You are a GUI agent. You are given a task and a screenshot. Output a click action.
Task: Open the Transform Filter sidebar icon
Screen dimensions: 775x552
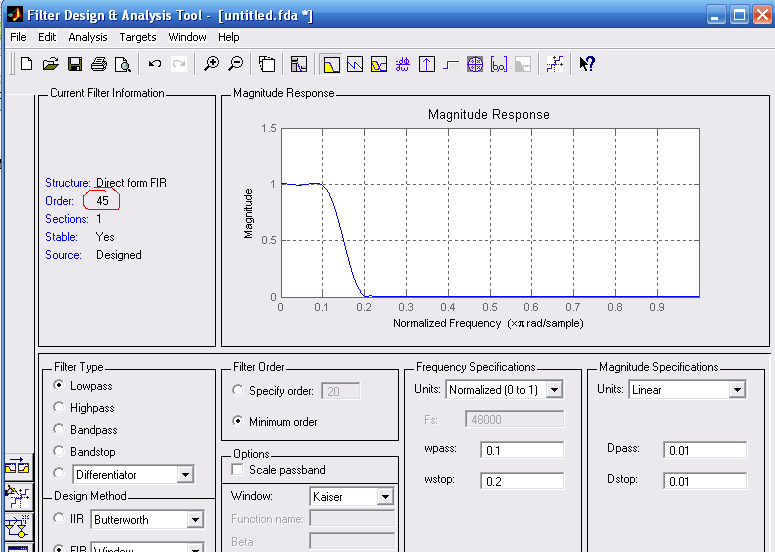point(17,466)
